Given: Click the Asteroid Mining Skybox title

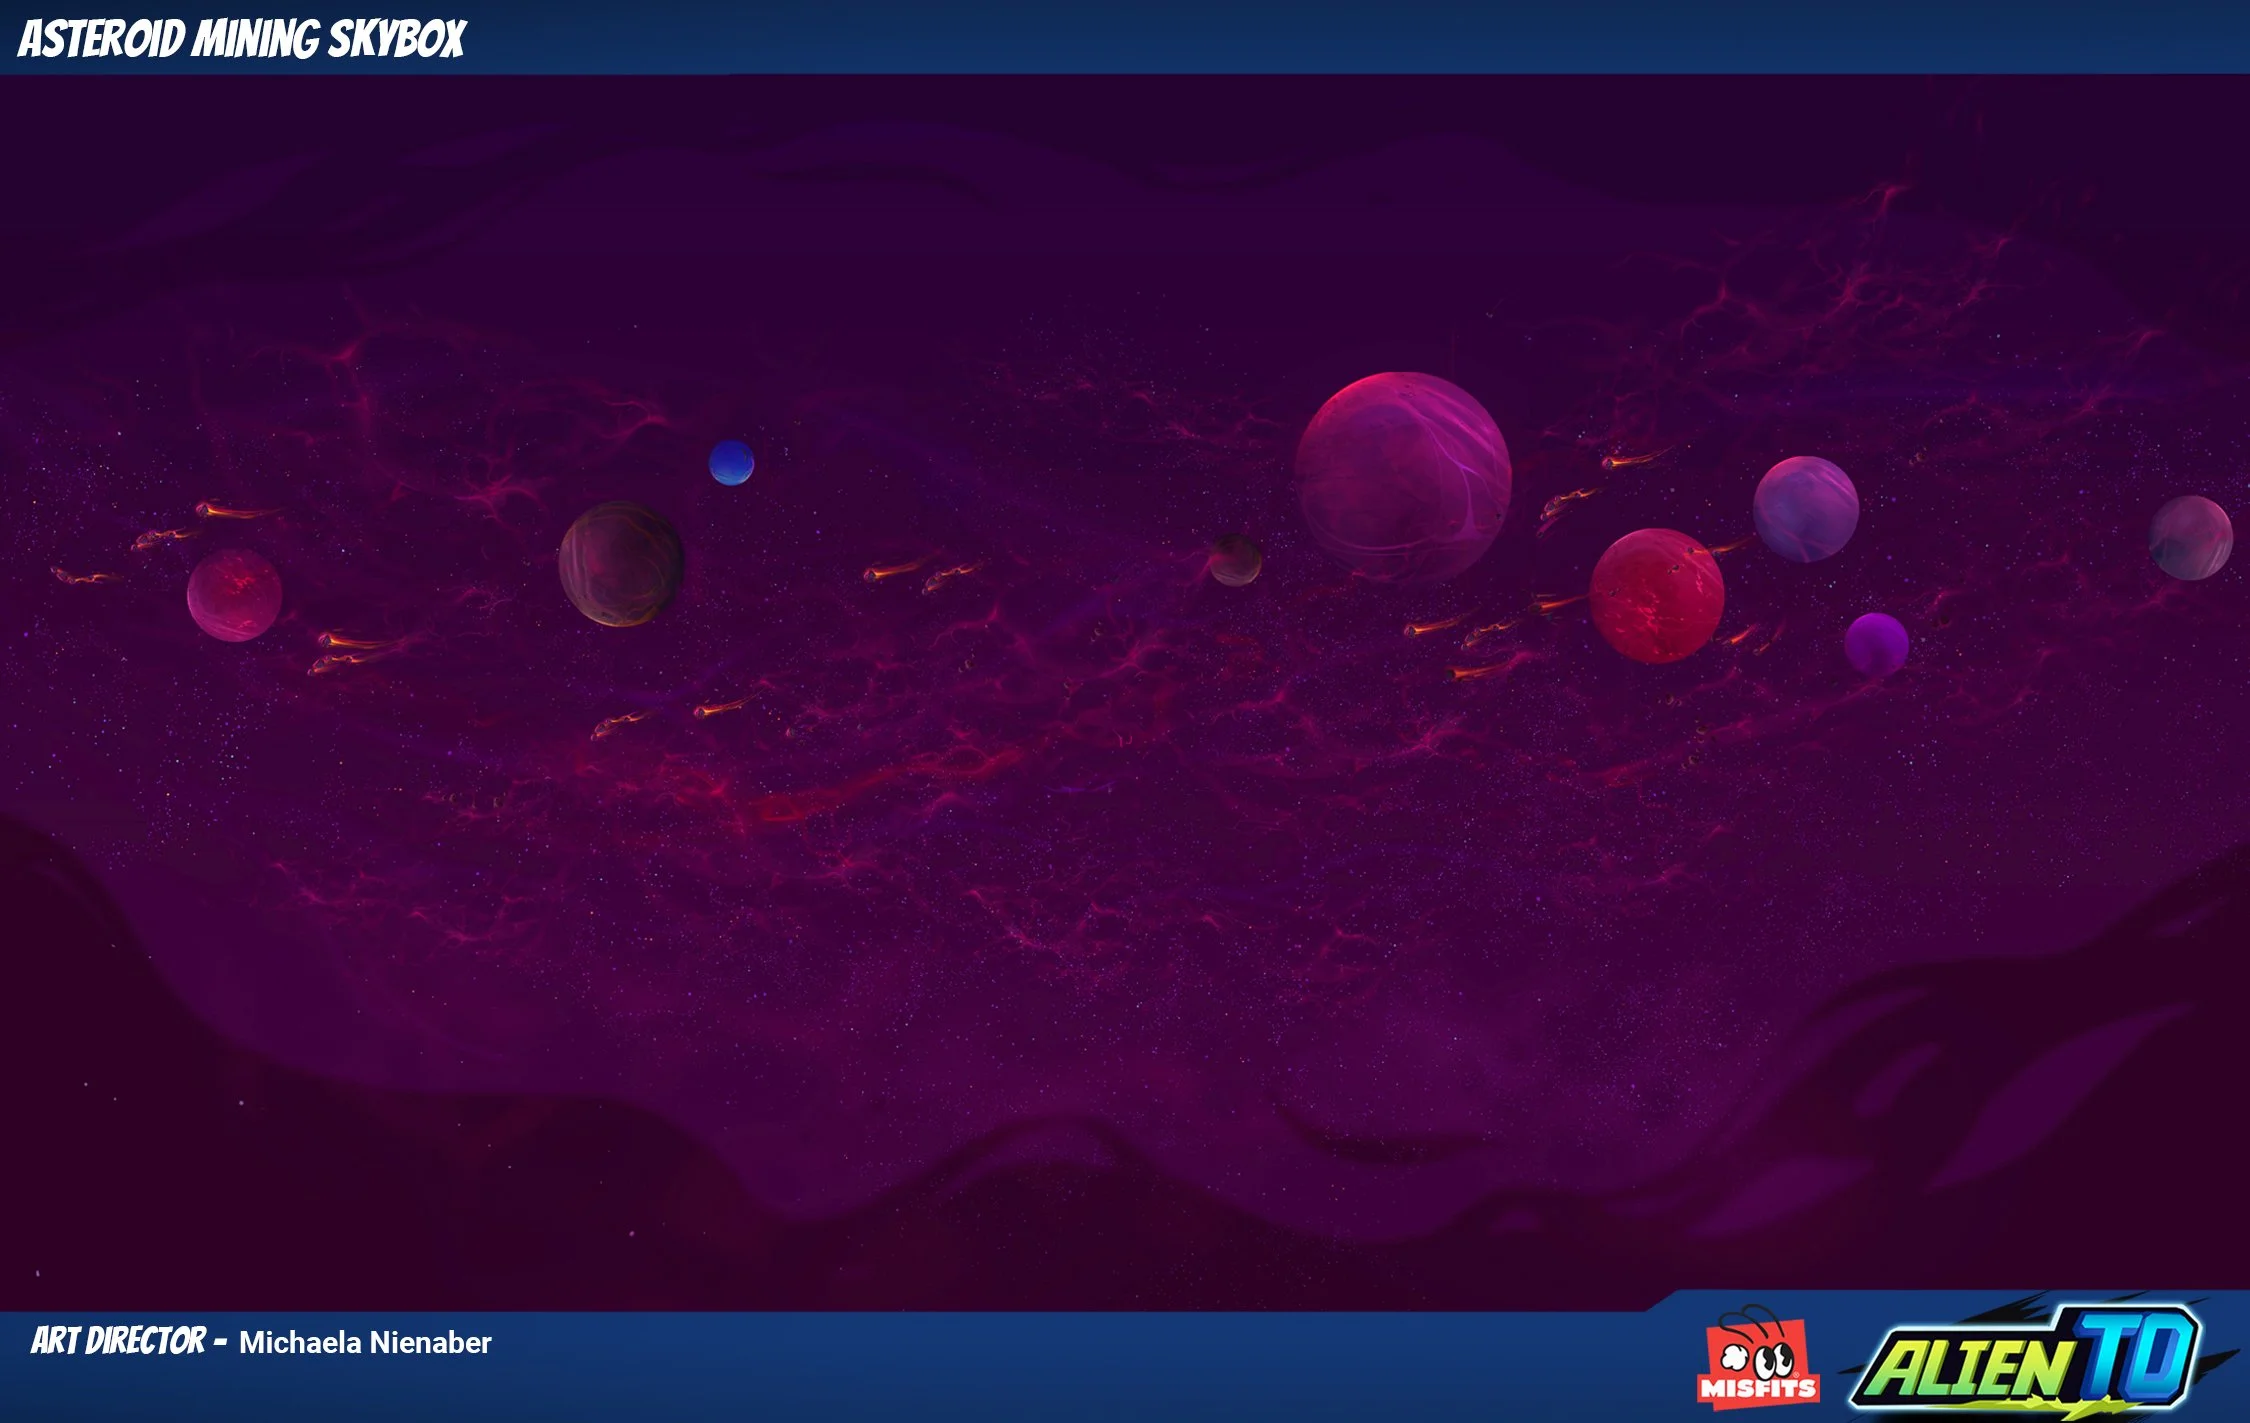Looking at the screenshot, I should click(242, 39).
